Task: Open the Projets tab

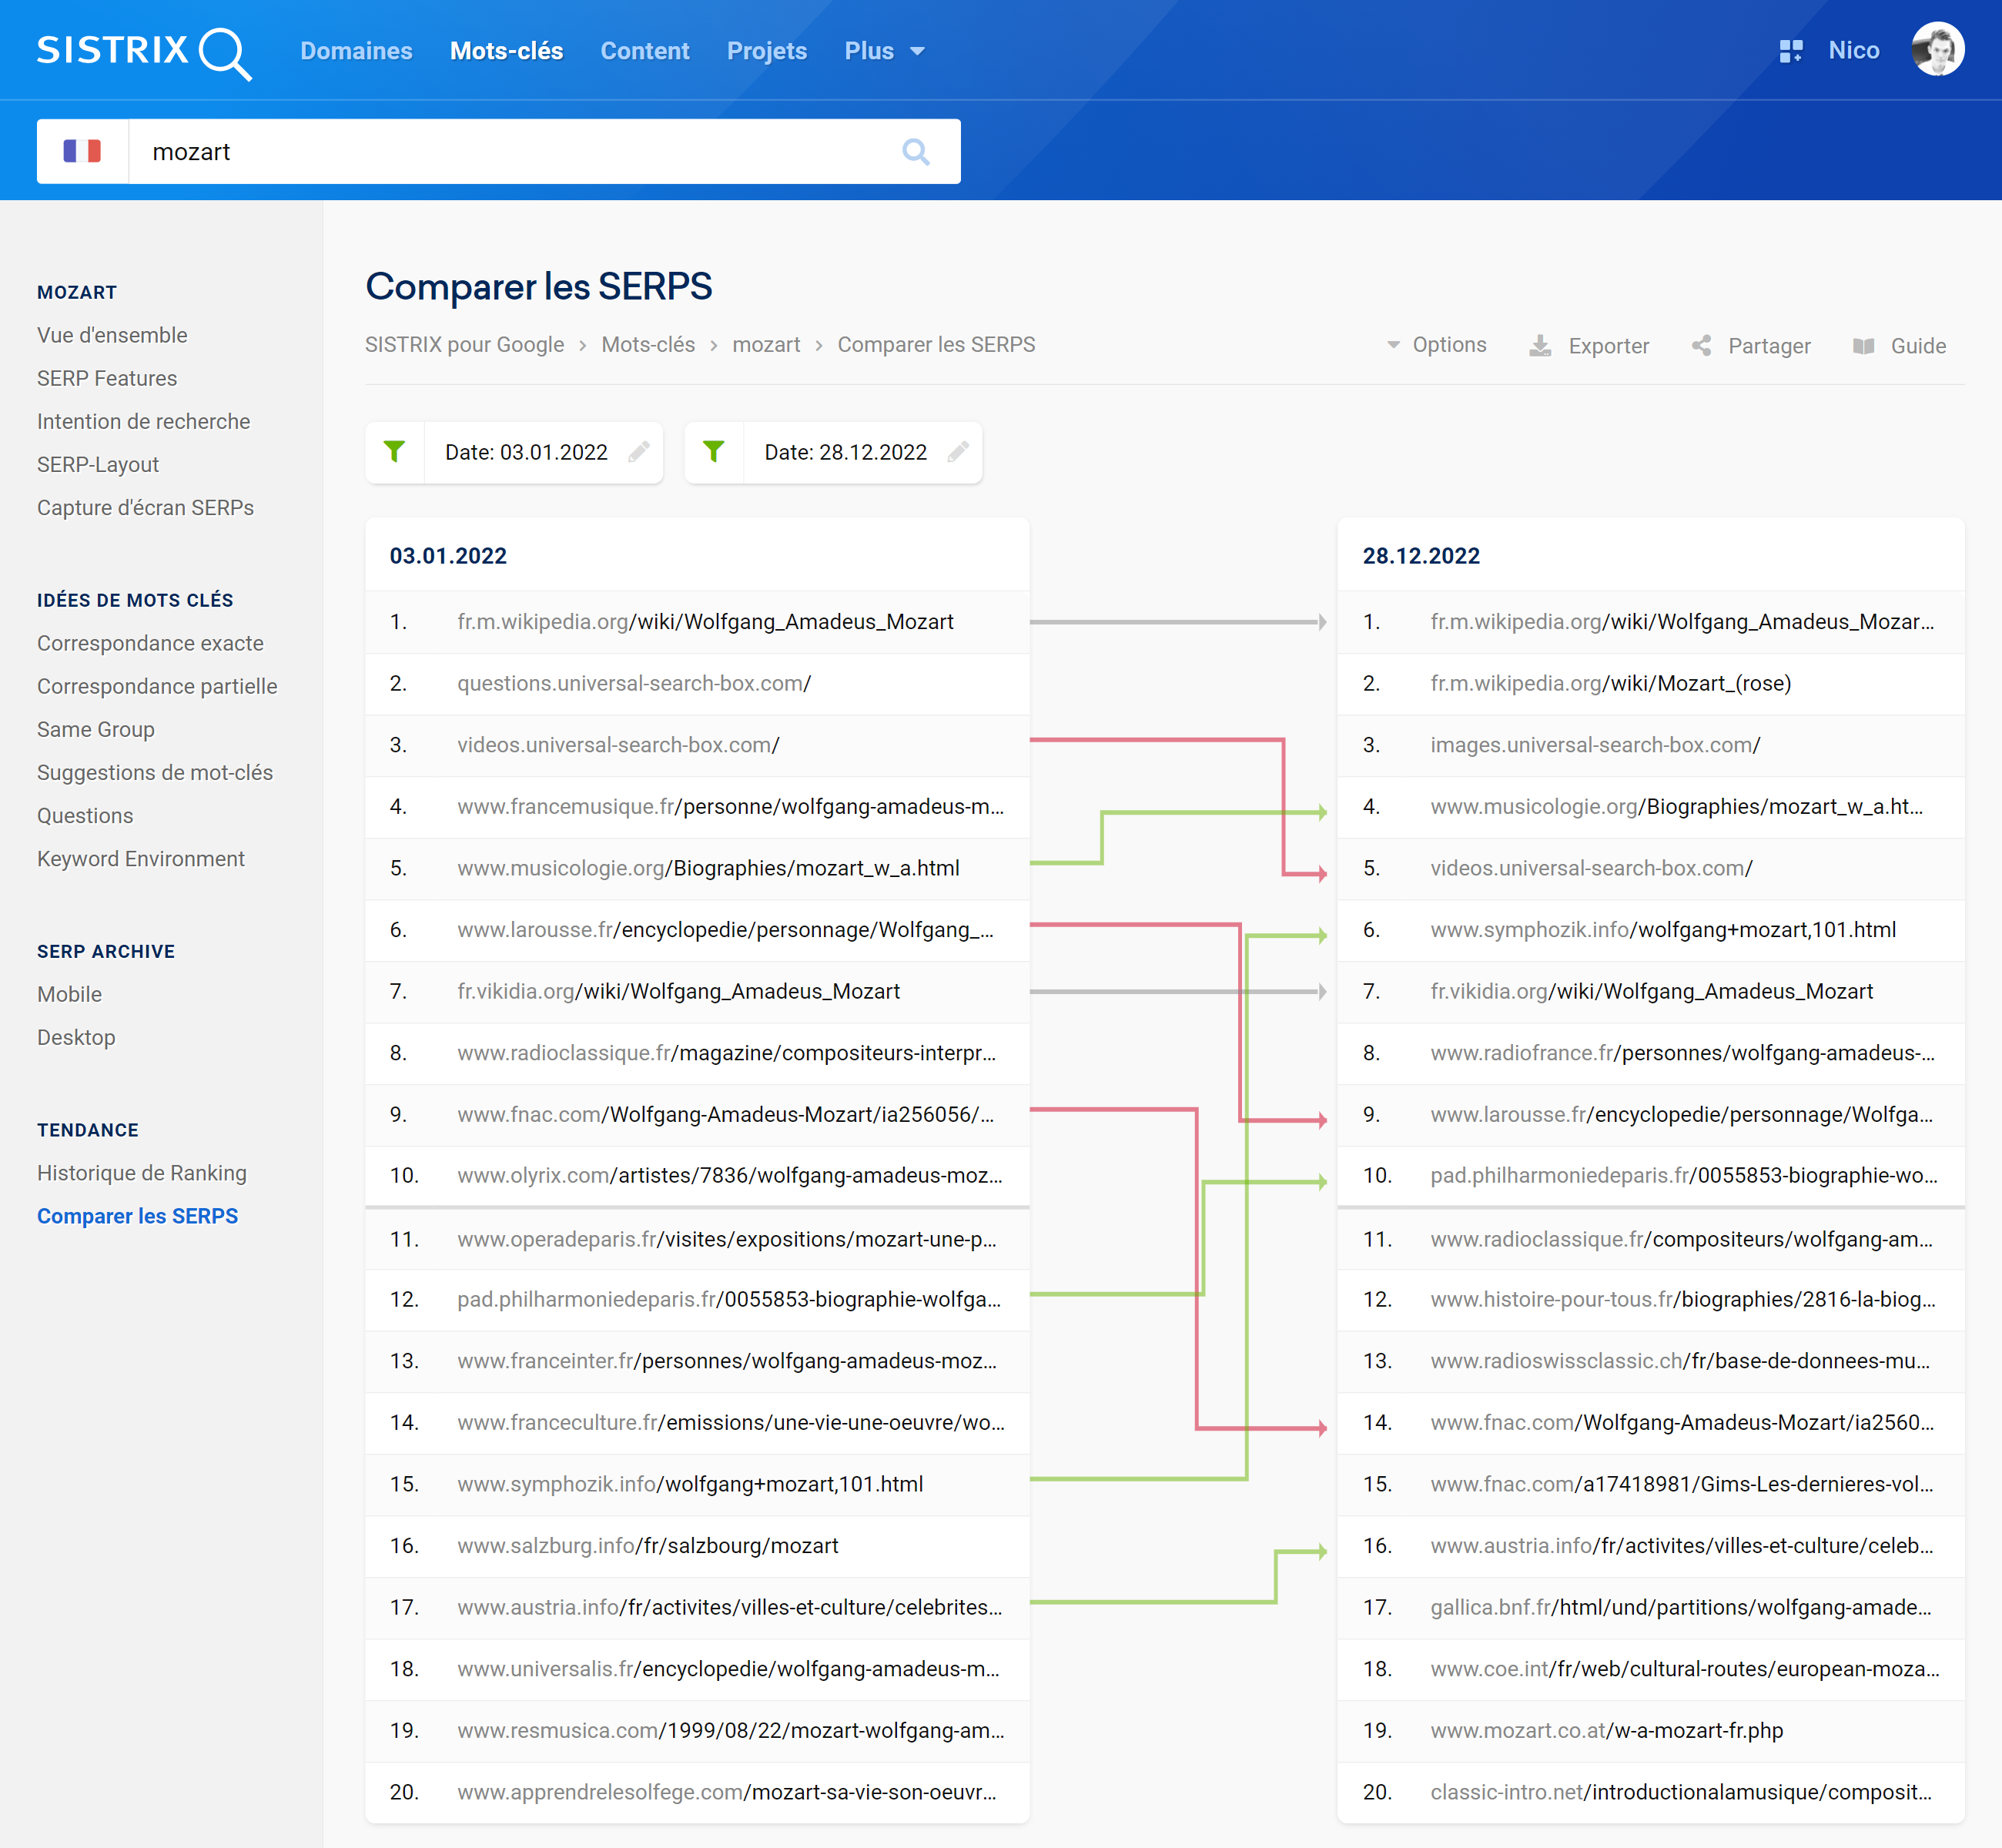Action: click(766, 51)
